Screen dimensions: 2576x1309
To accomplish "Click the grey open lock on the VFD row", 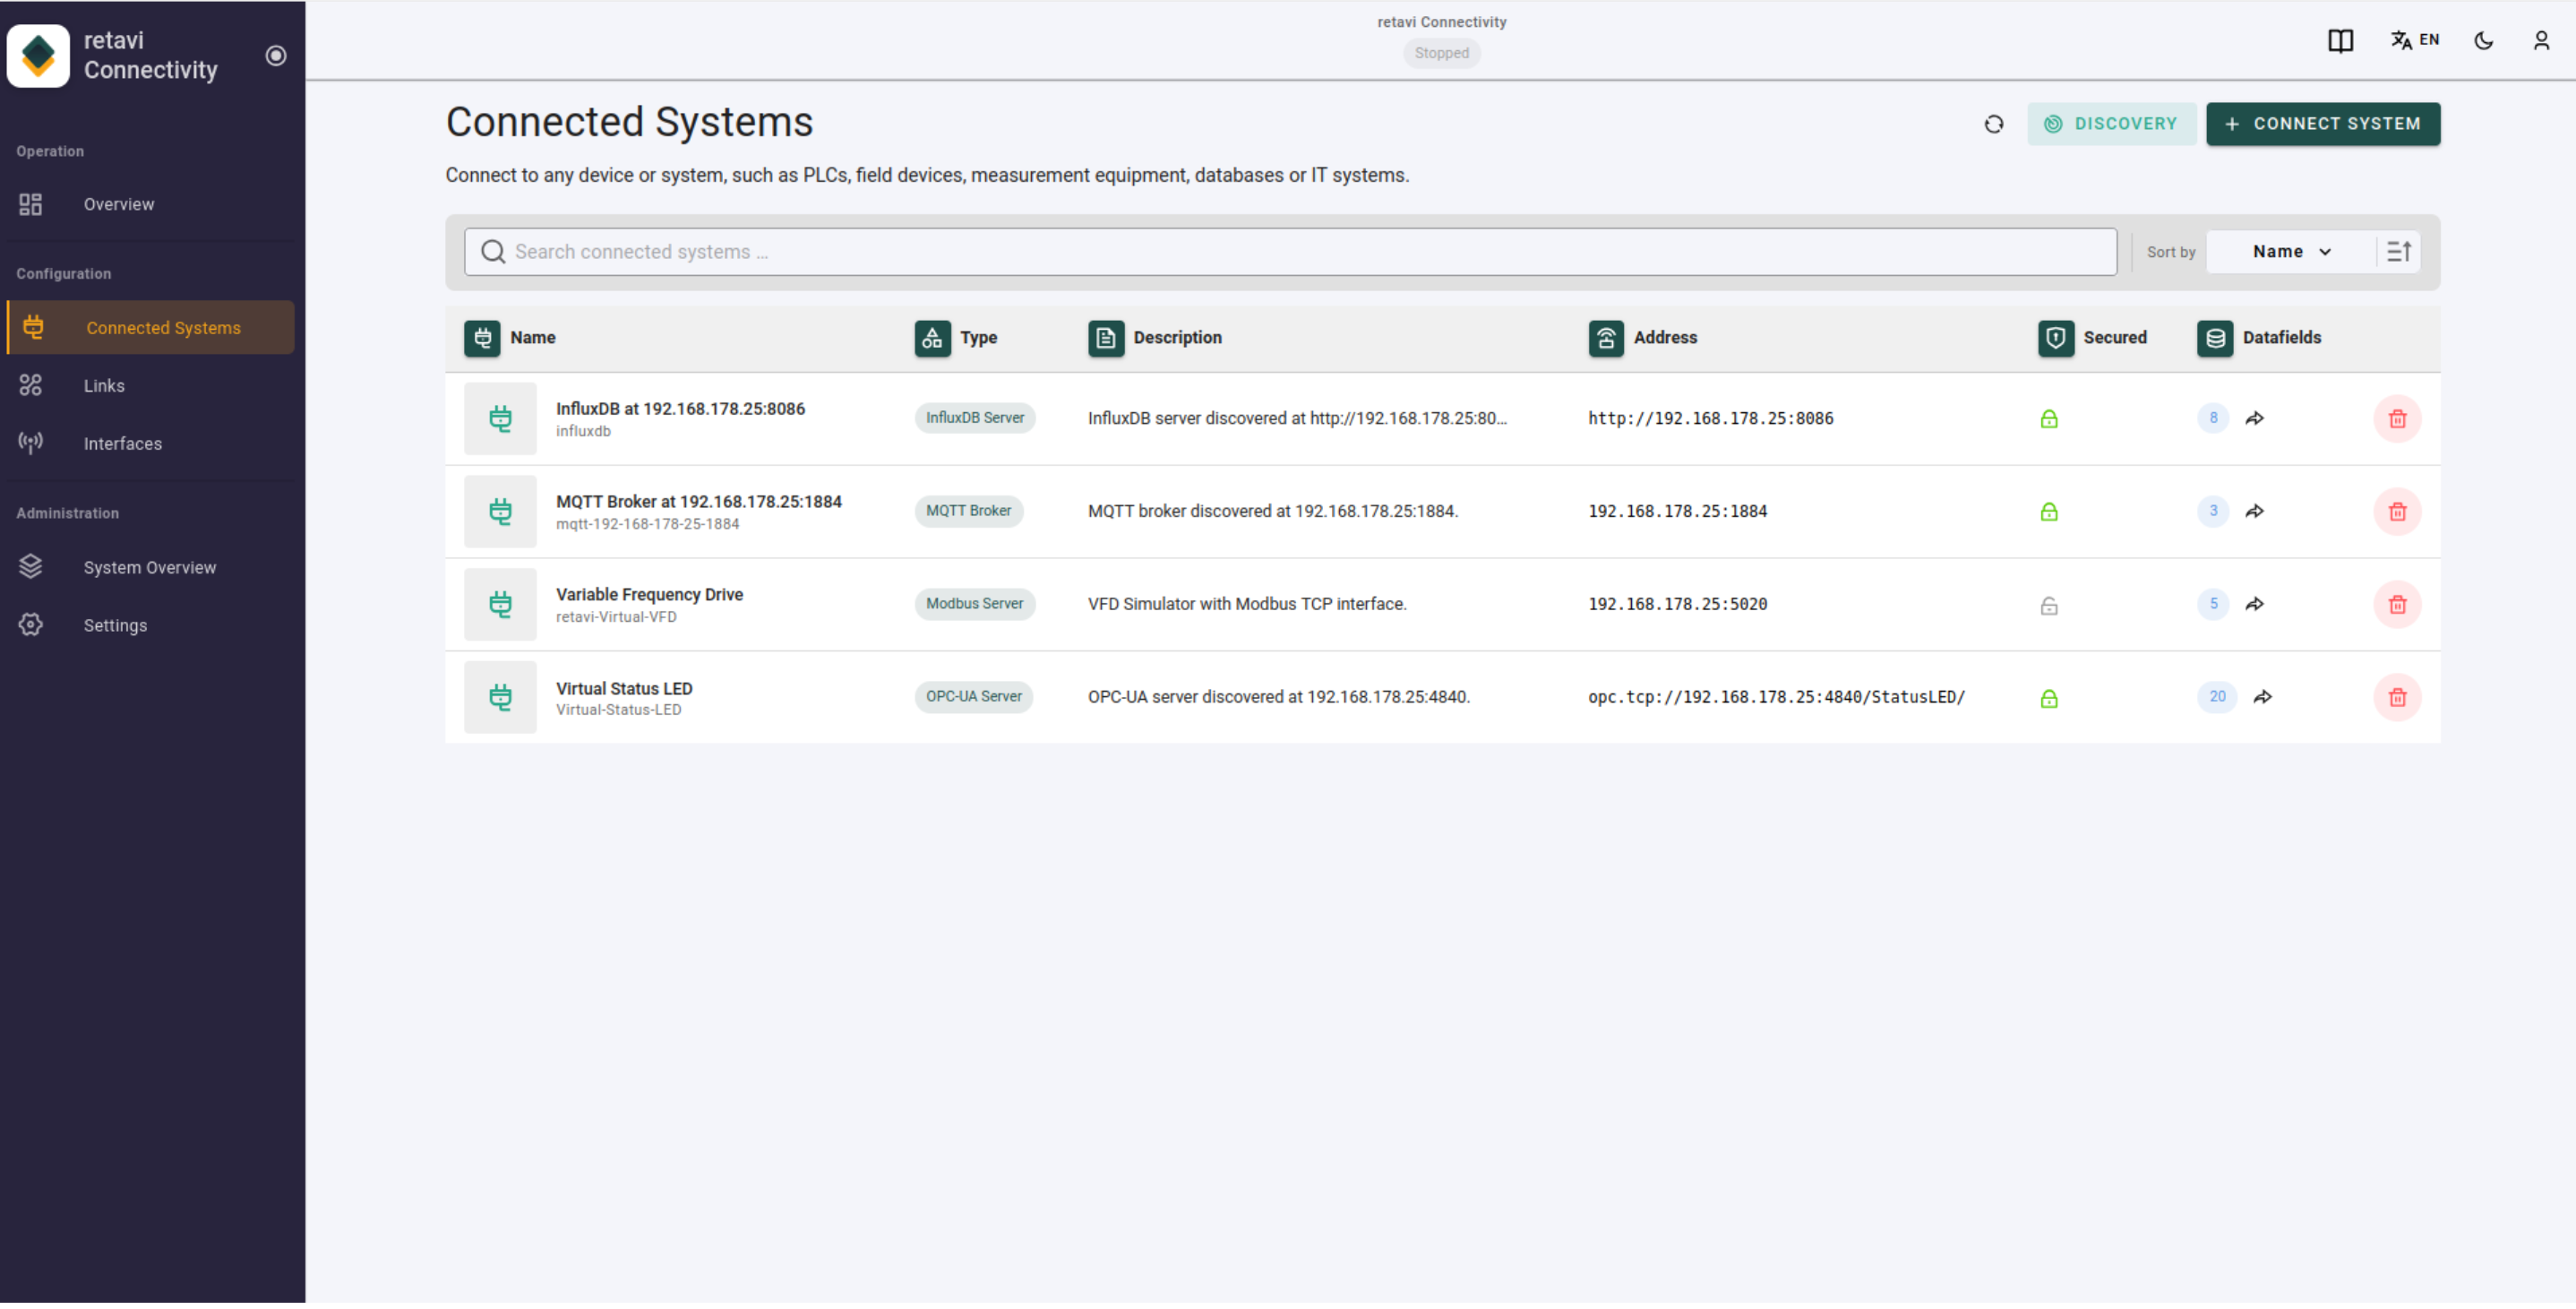I will [x=2048, y=606].
